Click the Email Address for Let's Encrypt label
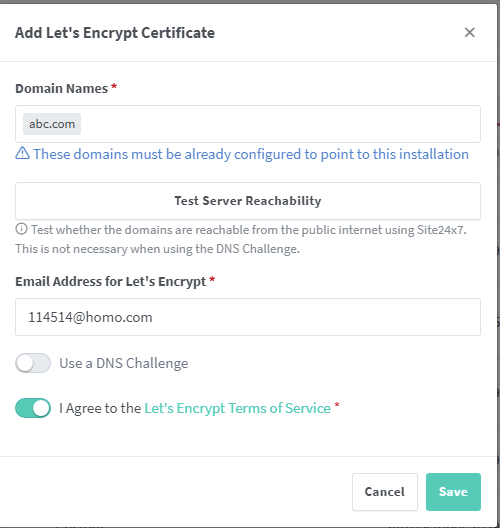The width and height of the screenshot is (500, 528). tap(110, 282)
